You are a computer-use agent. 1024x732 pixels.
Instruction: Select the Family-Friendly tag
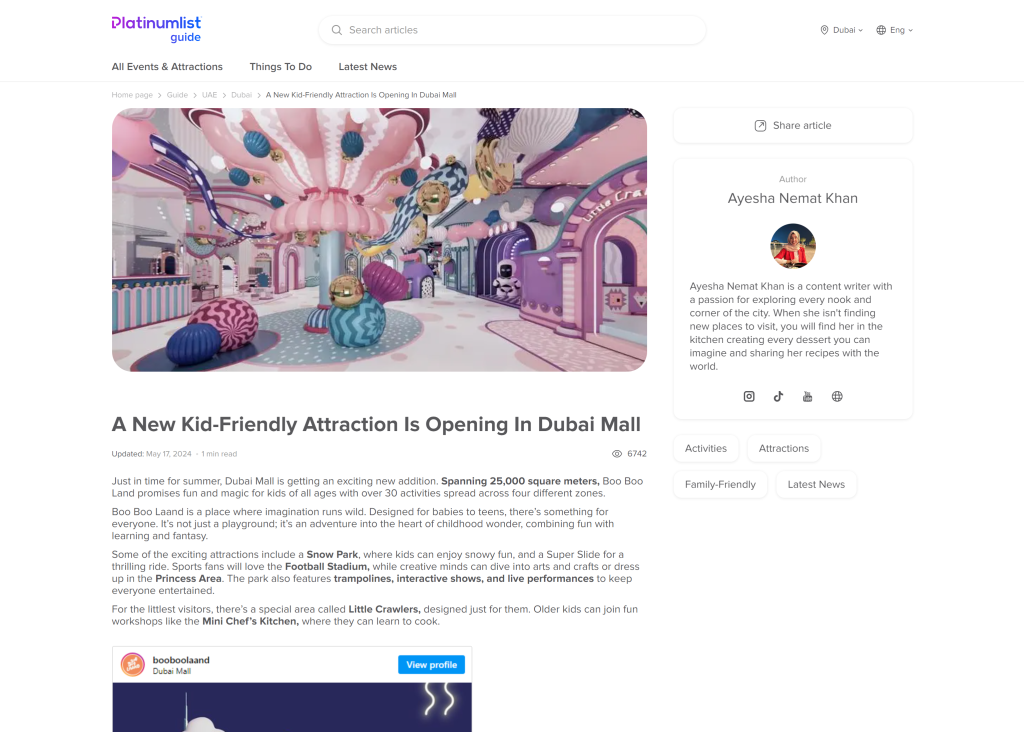pyautogui.click(x=720, y=485)
